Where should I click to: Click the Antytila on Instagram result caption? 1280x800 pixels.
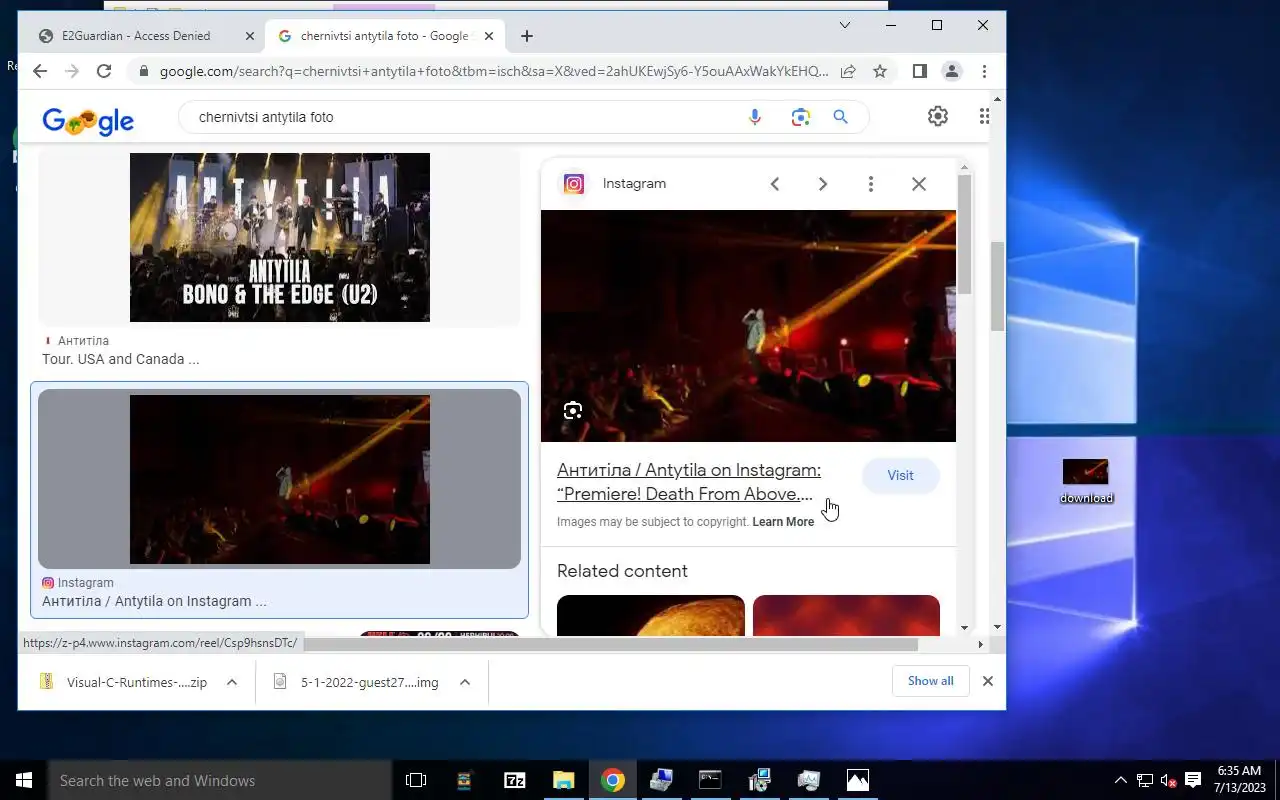click(x=154, y=601)
